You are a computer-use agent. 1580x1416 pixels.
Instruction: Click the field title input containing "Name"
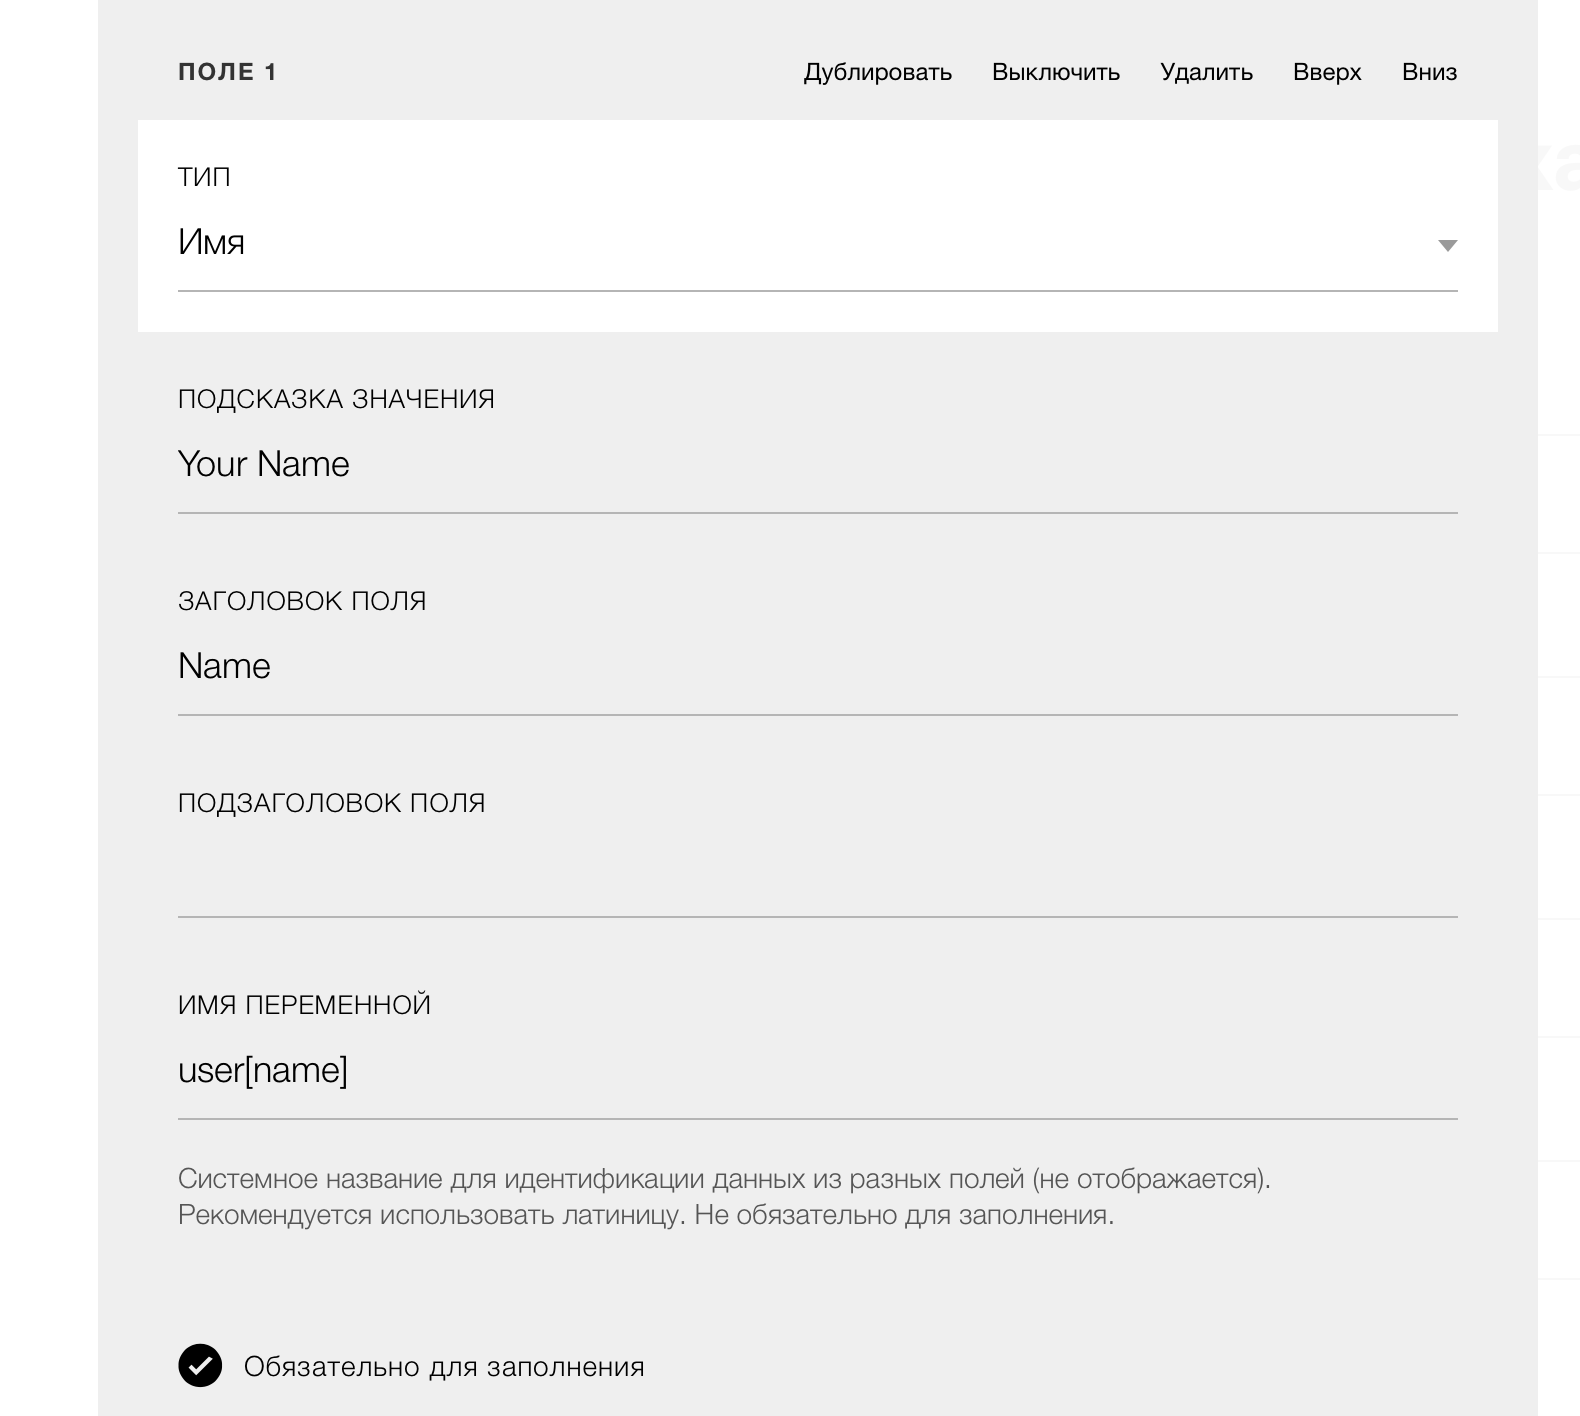pos(817,667)
